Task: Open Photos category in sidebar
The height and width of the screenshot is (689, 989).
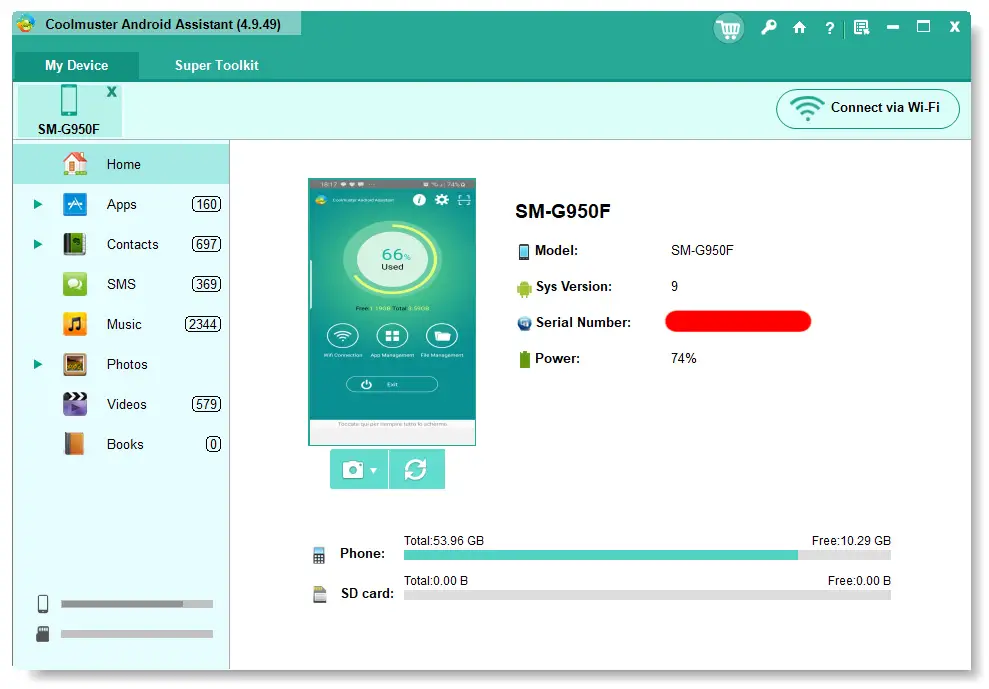Action: coord(121,364)
